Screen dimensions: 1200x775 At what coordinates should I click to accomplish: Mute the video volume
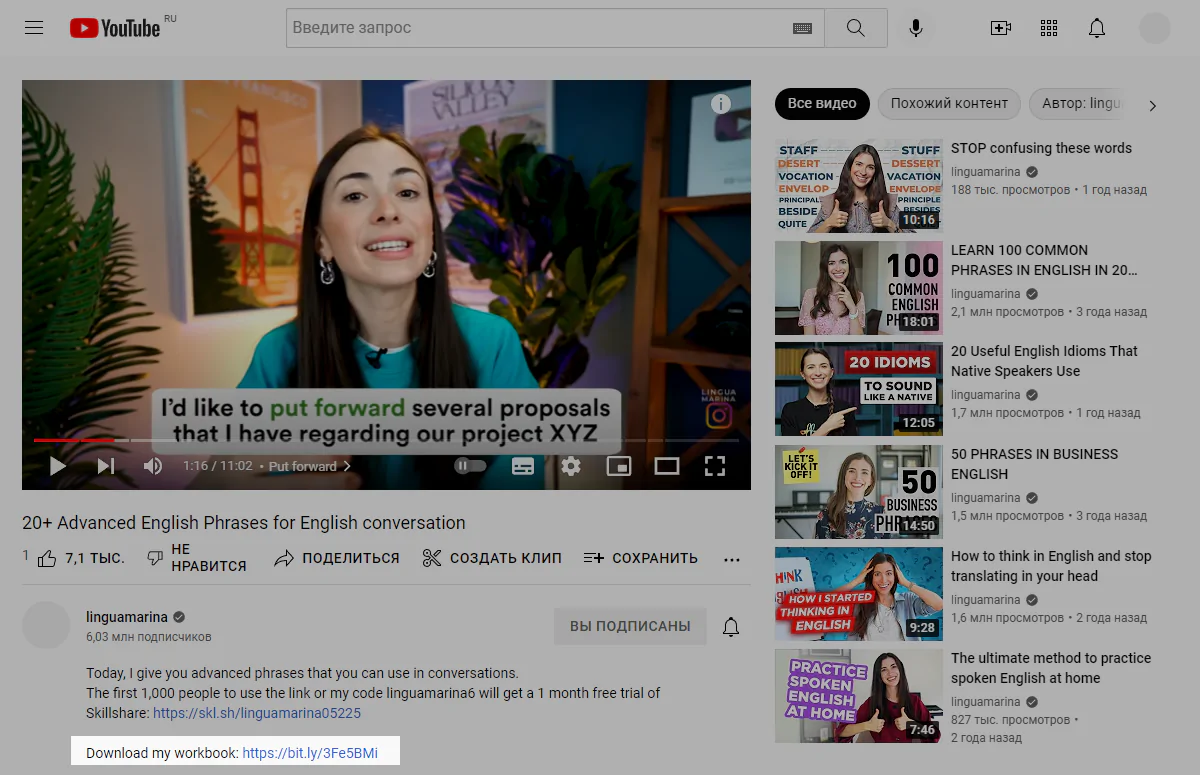153,466
